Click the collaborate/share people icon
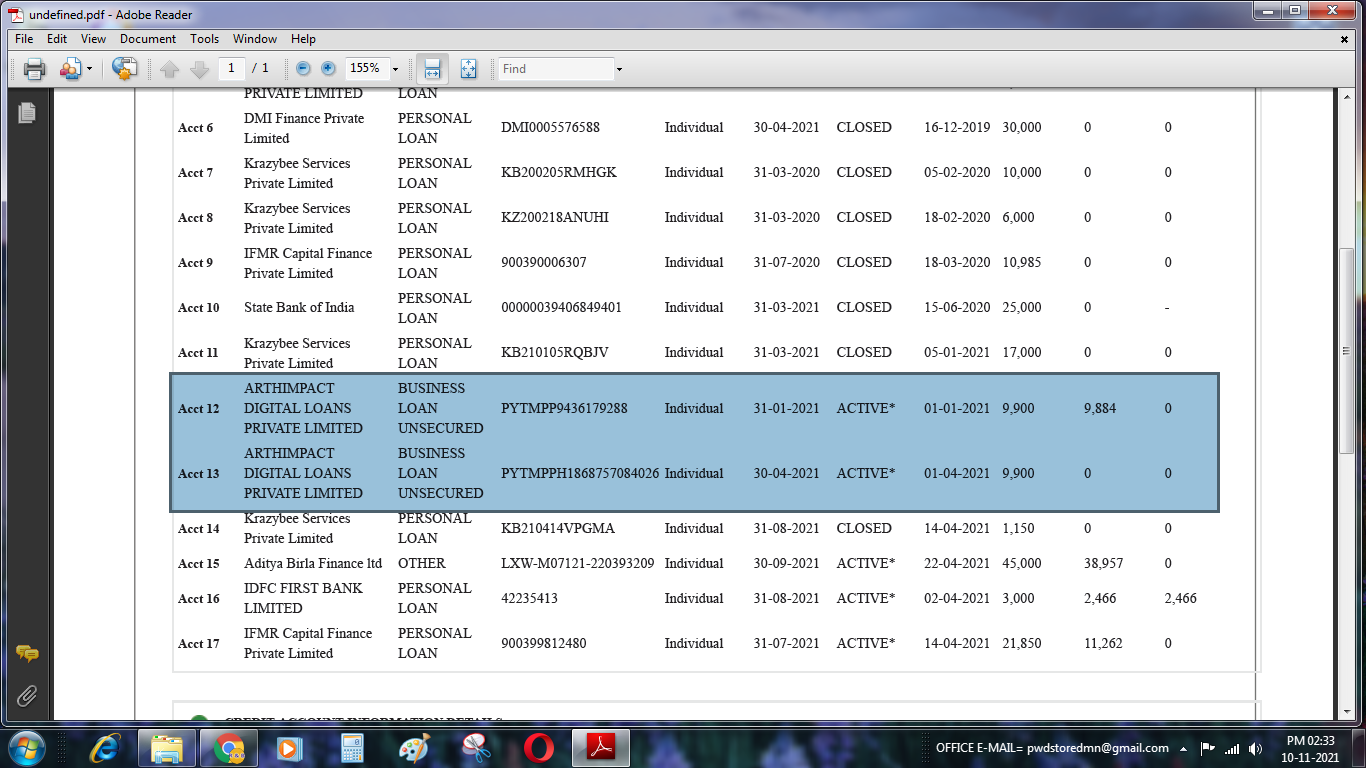This screenshot has width=1366, height=768. [x=70, y=69]
